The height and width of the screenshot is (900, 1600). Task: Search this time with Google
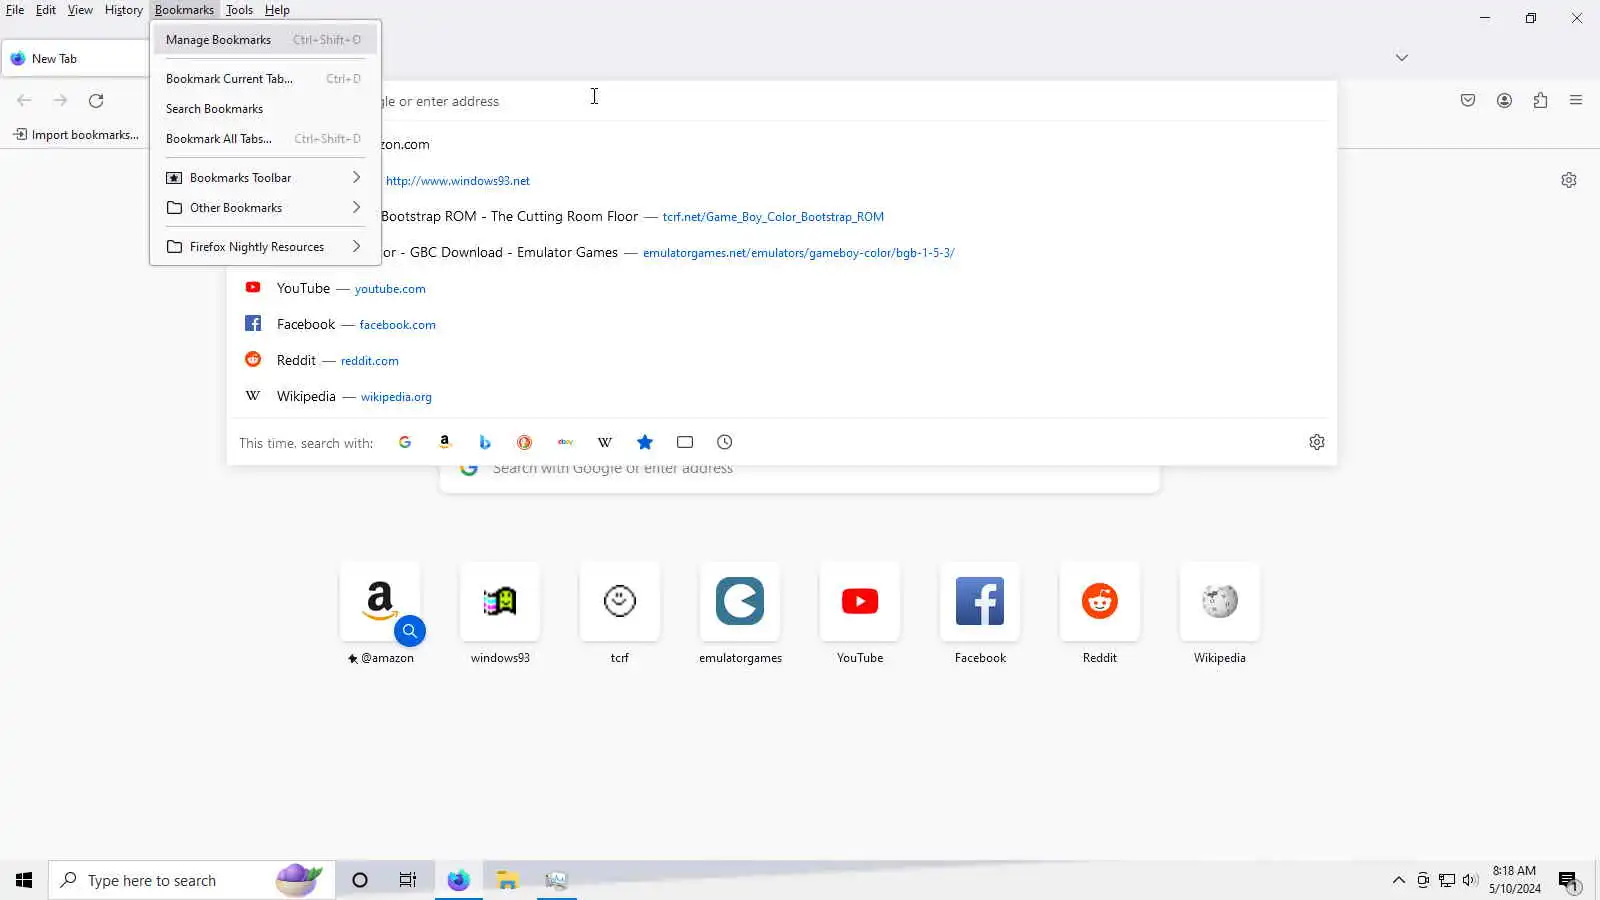pyautogui.click(x=405, y=442)
